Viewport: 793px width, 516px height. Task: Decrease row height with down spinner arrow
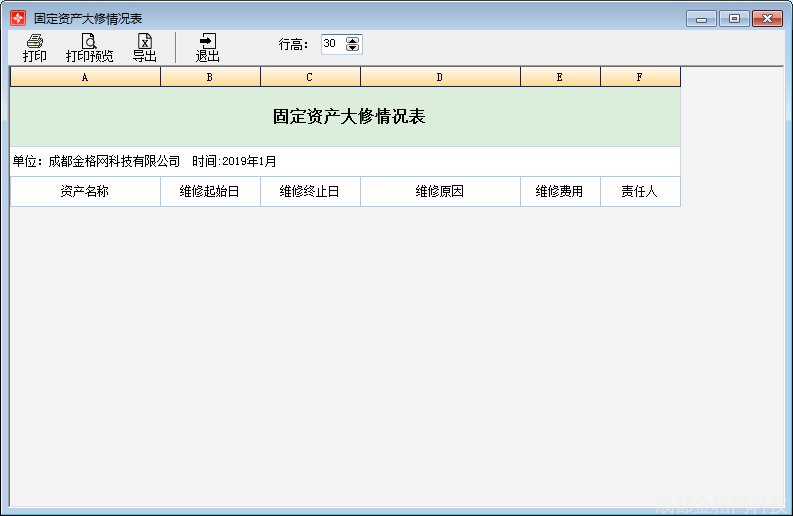coord(352,48)
